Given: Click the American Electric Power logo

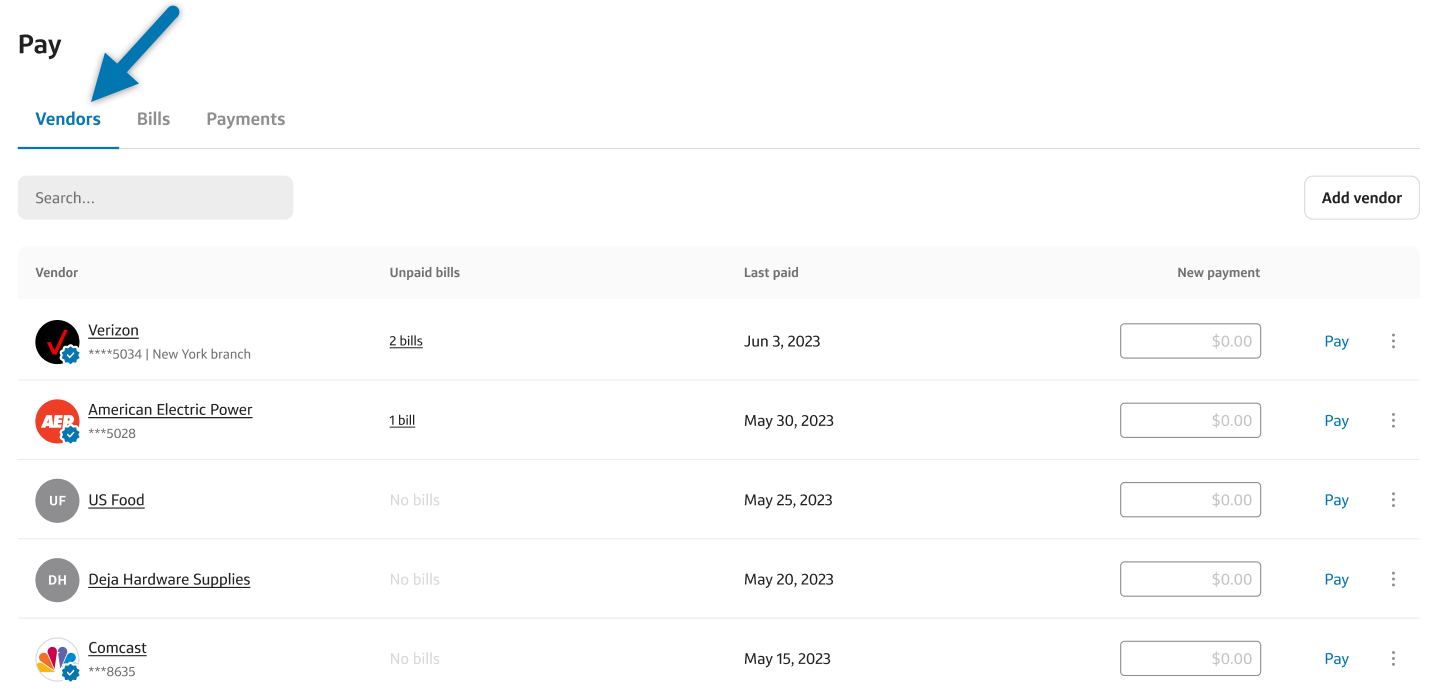Looking at the screenshot, I should coord(57,421).
